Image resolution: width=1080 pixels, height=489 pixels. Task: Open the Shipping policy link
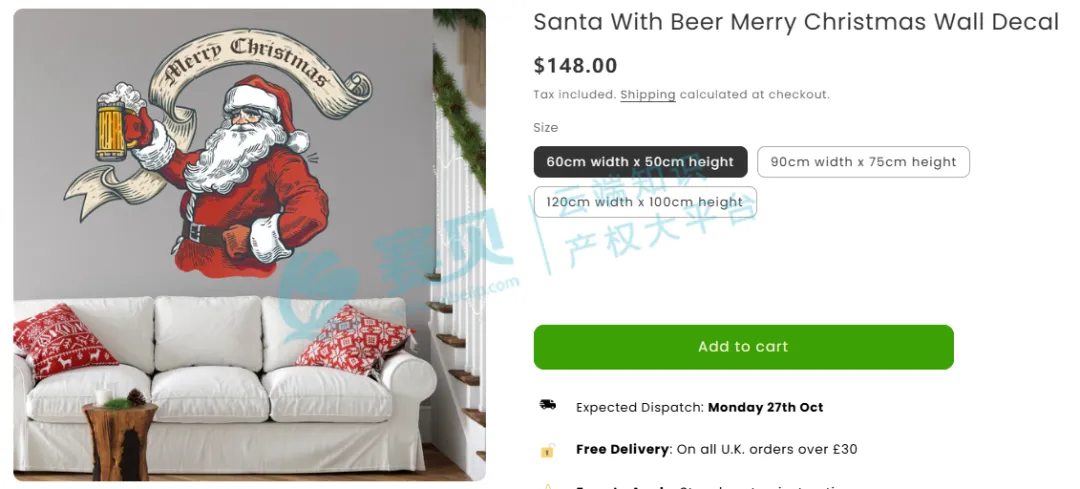point(647,94)
